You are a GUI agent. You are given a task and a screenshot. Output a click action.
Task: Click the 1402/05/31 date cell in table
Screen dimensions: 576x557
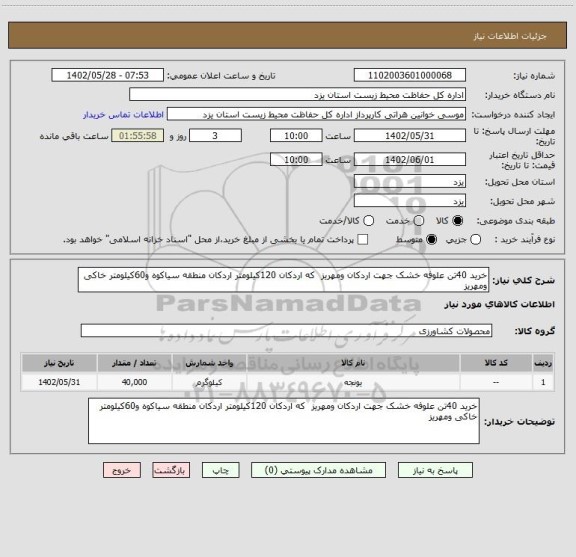(x=59, y=382)
